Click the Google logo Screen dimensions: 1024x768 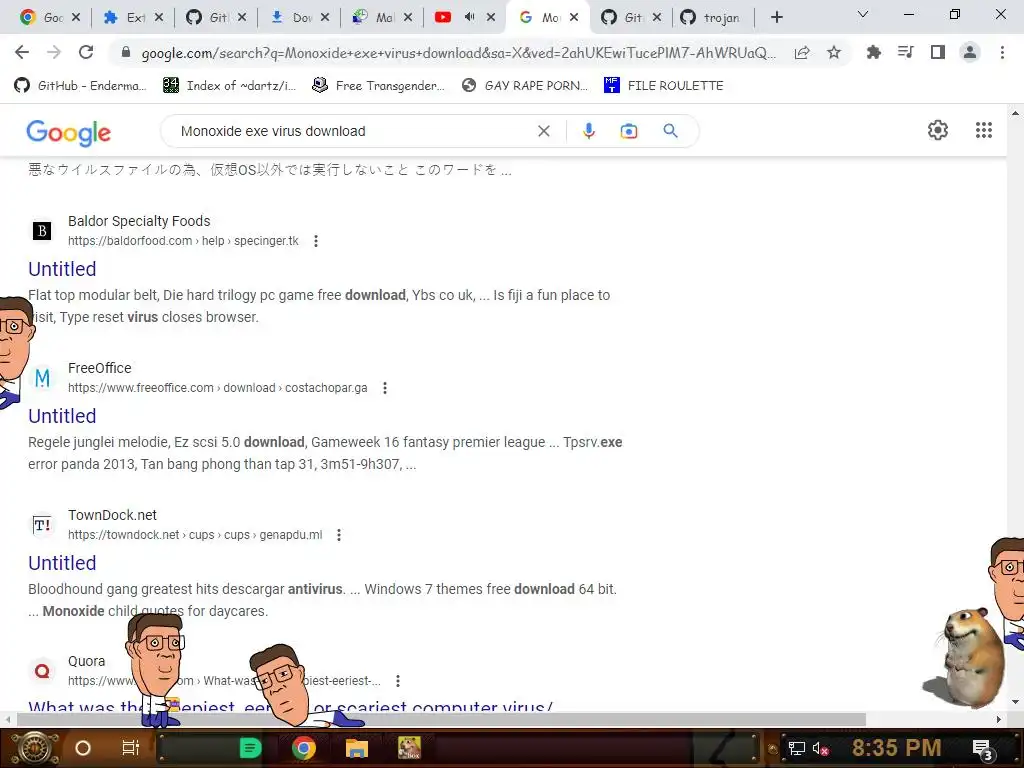tap(69, 133)
